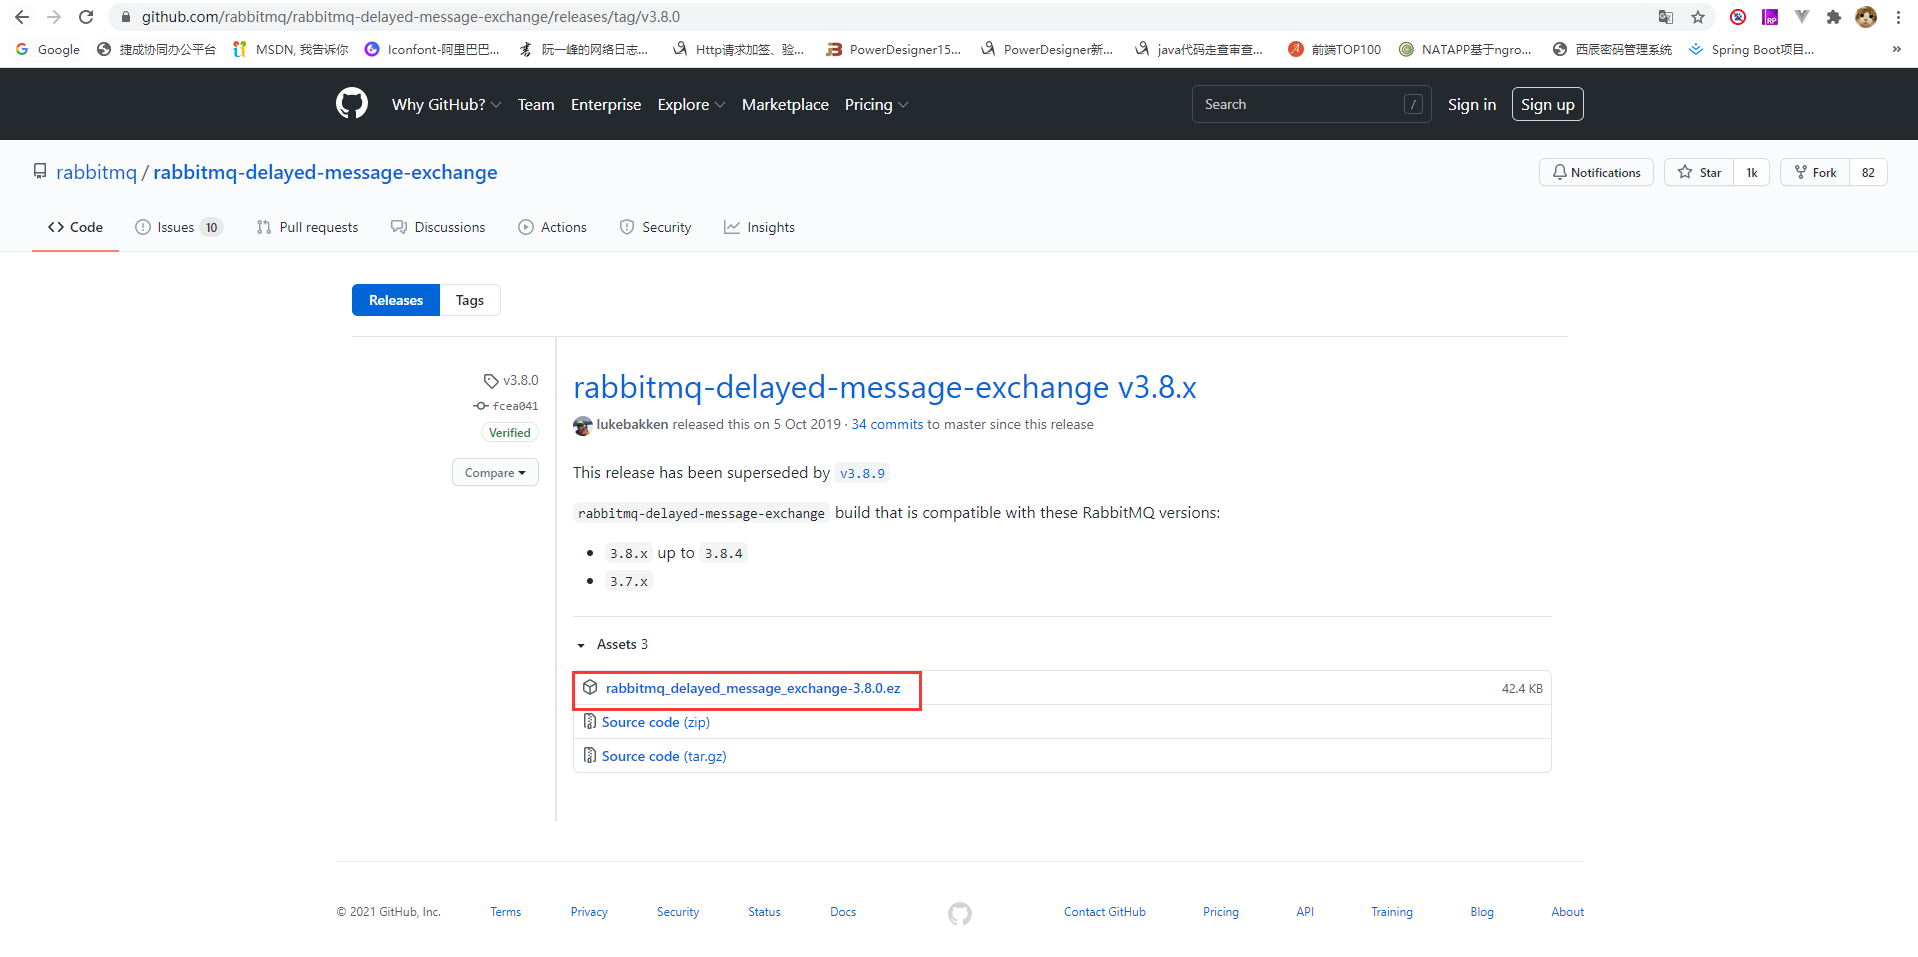Click the Enterprise header link
Screen dimensions: 1918x957
606,104
